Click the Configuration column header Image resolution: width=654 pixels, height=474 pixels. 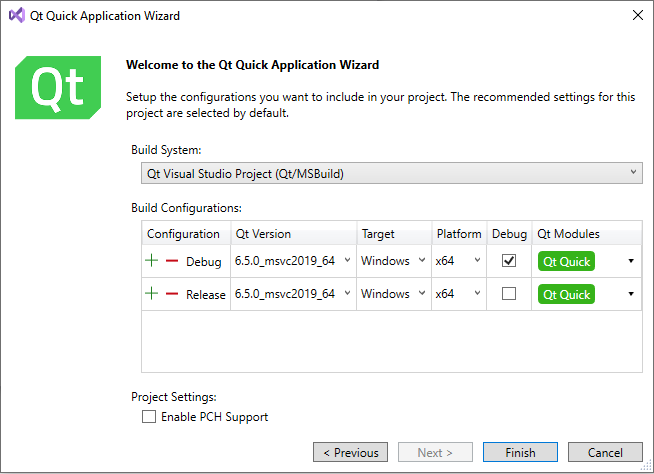186,234
